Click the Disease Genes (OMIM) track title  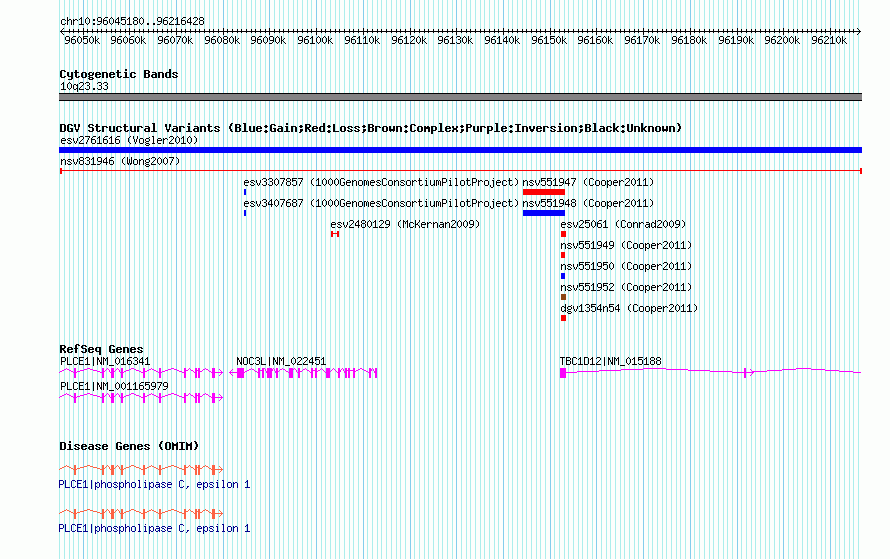click(129, 446)
